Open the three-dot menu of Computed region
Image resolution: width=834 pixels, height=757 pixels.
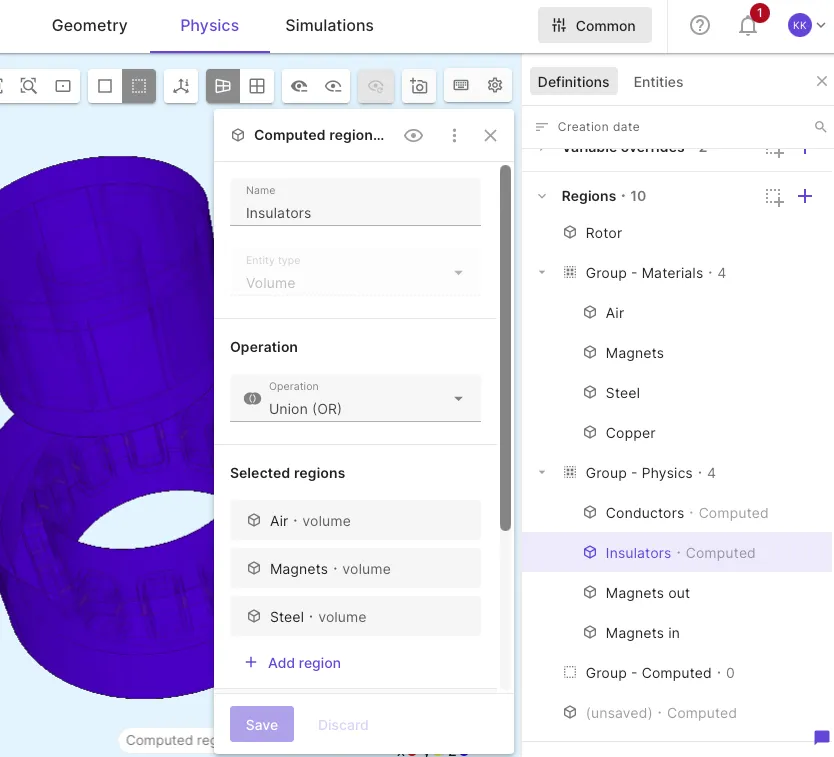pyautogui.click(x=454, y=136)
